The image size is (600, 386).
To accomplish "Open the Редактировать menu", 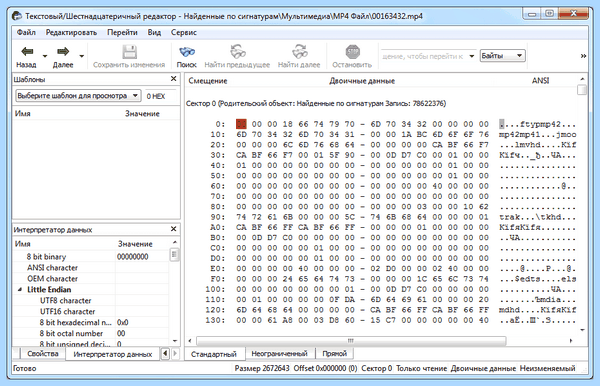I will [71, 33].
